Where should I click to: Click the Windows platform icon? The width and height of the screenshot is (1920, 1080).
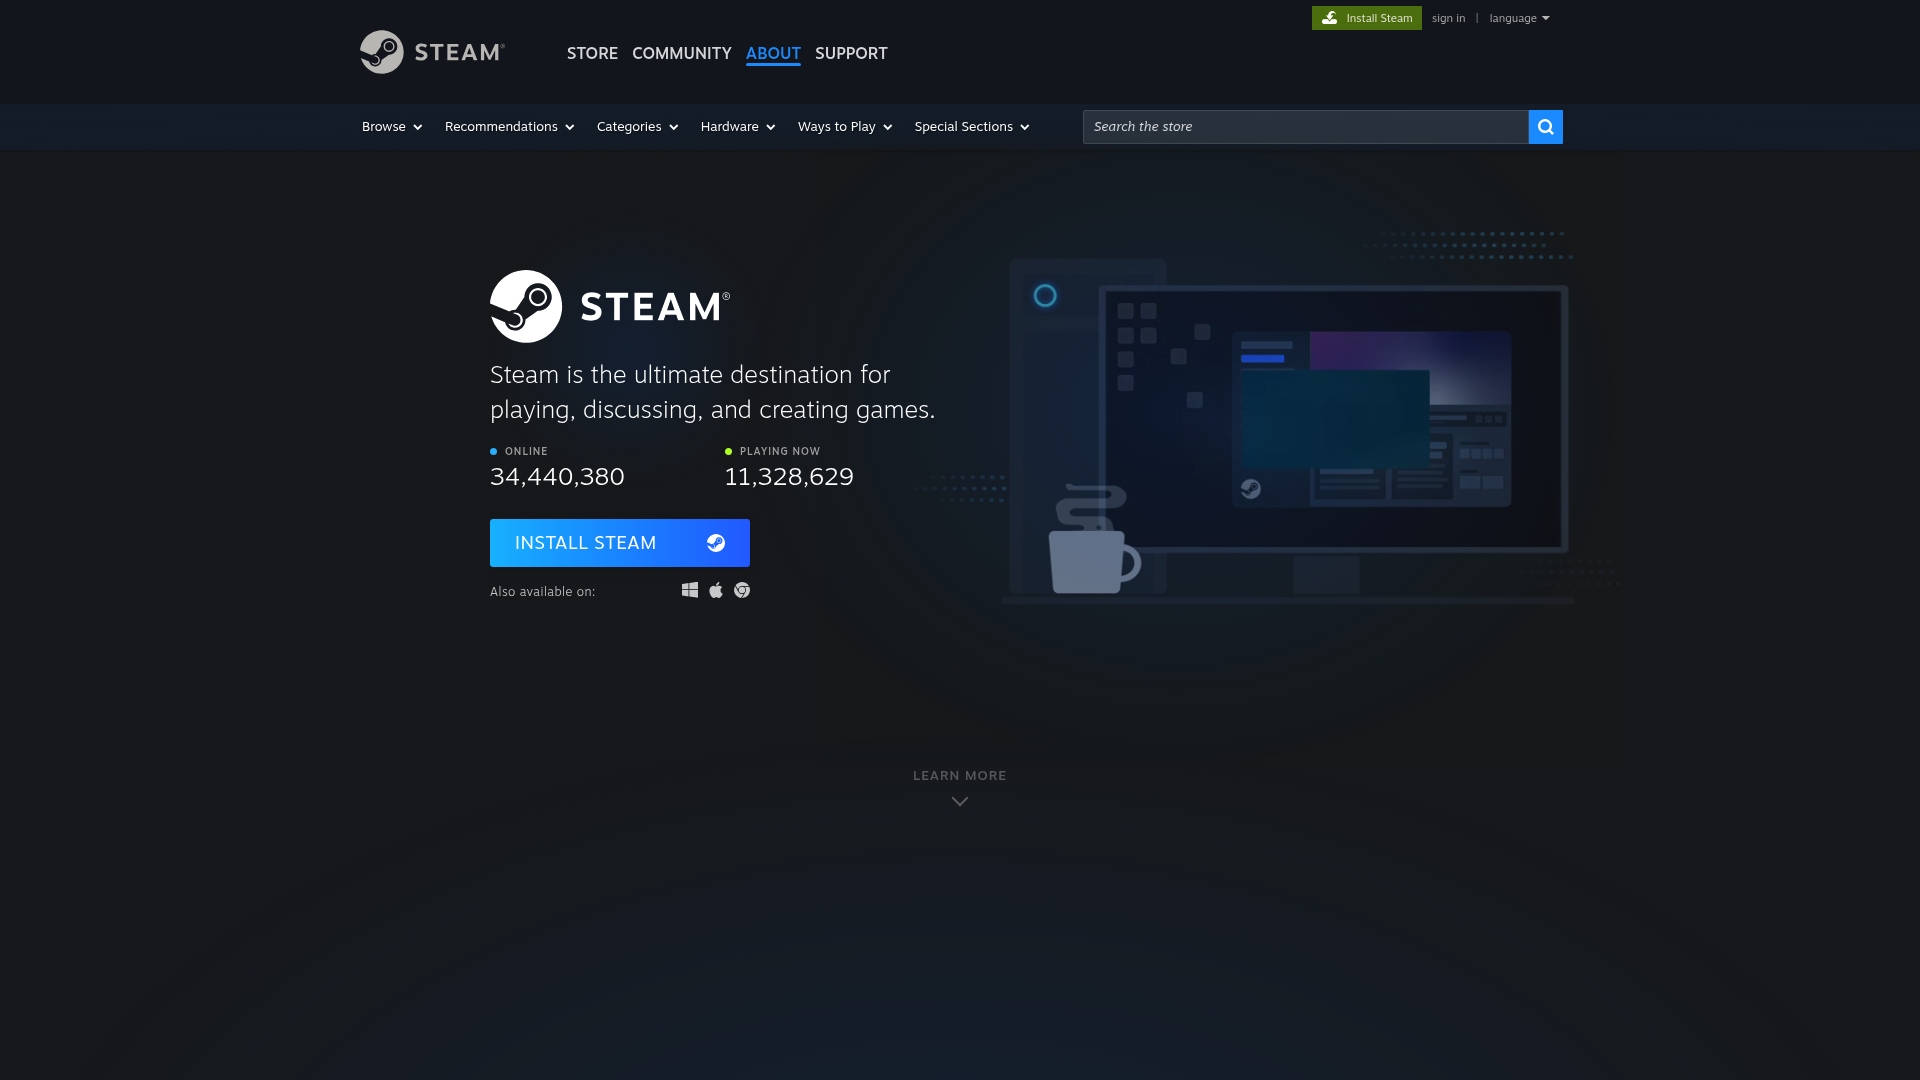pos(690,590)
